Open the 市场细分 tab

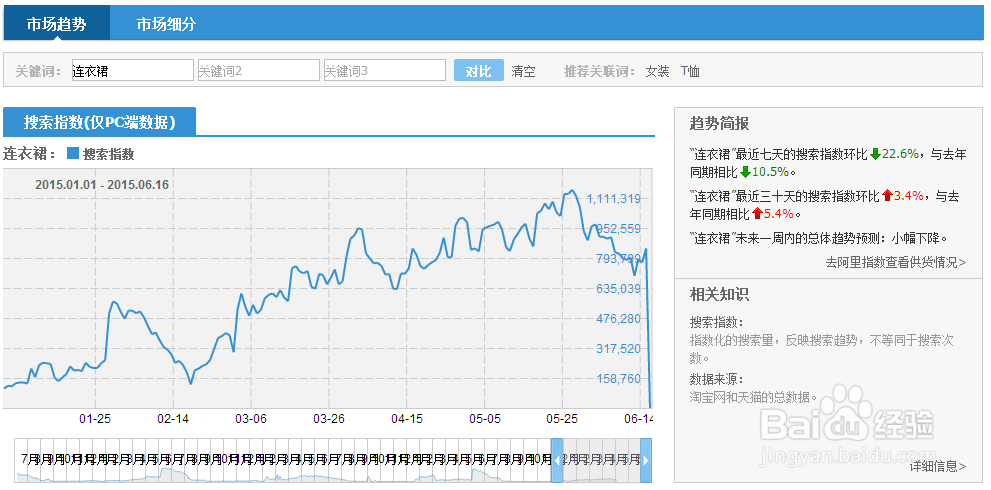(x=166, y=25)
